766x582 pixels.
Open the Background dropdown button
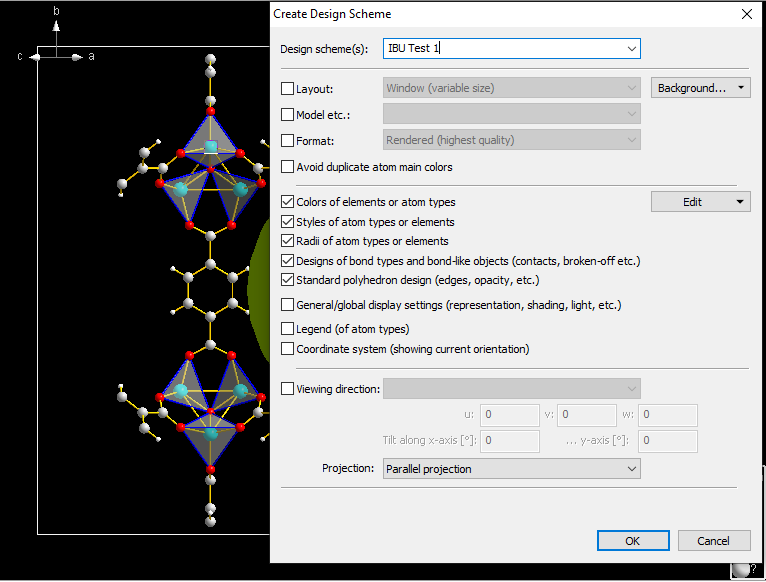pyautogui.click(x=700, y=88)
